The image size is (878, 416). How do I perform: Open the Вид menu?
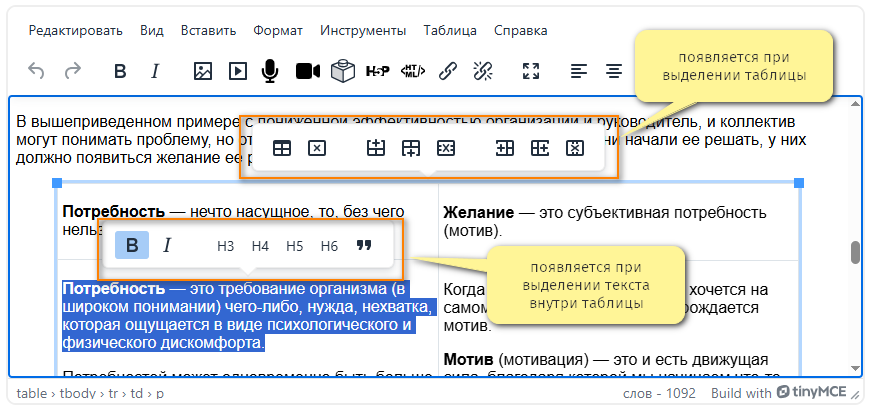(152, 30)
